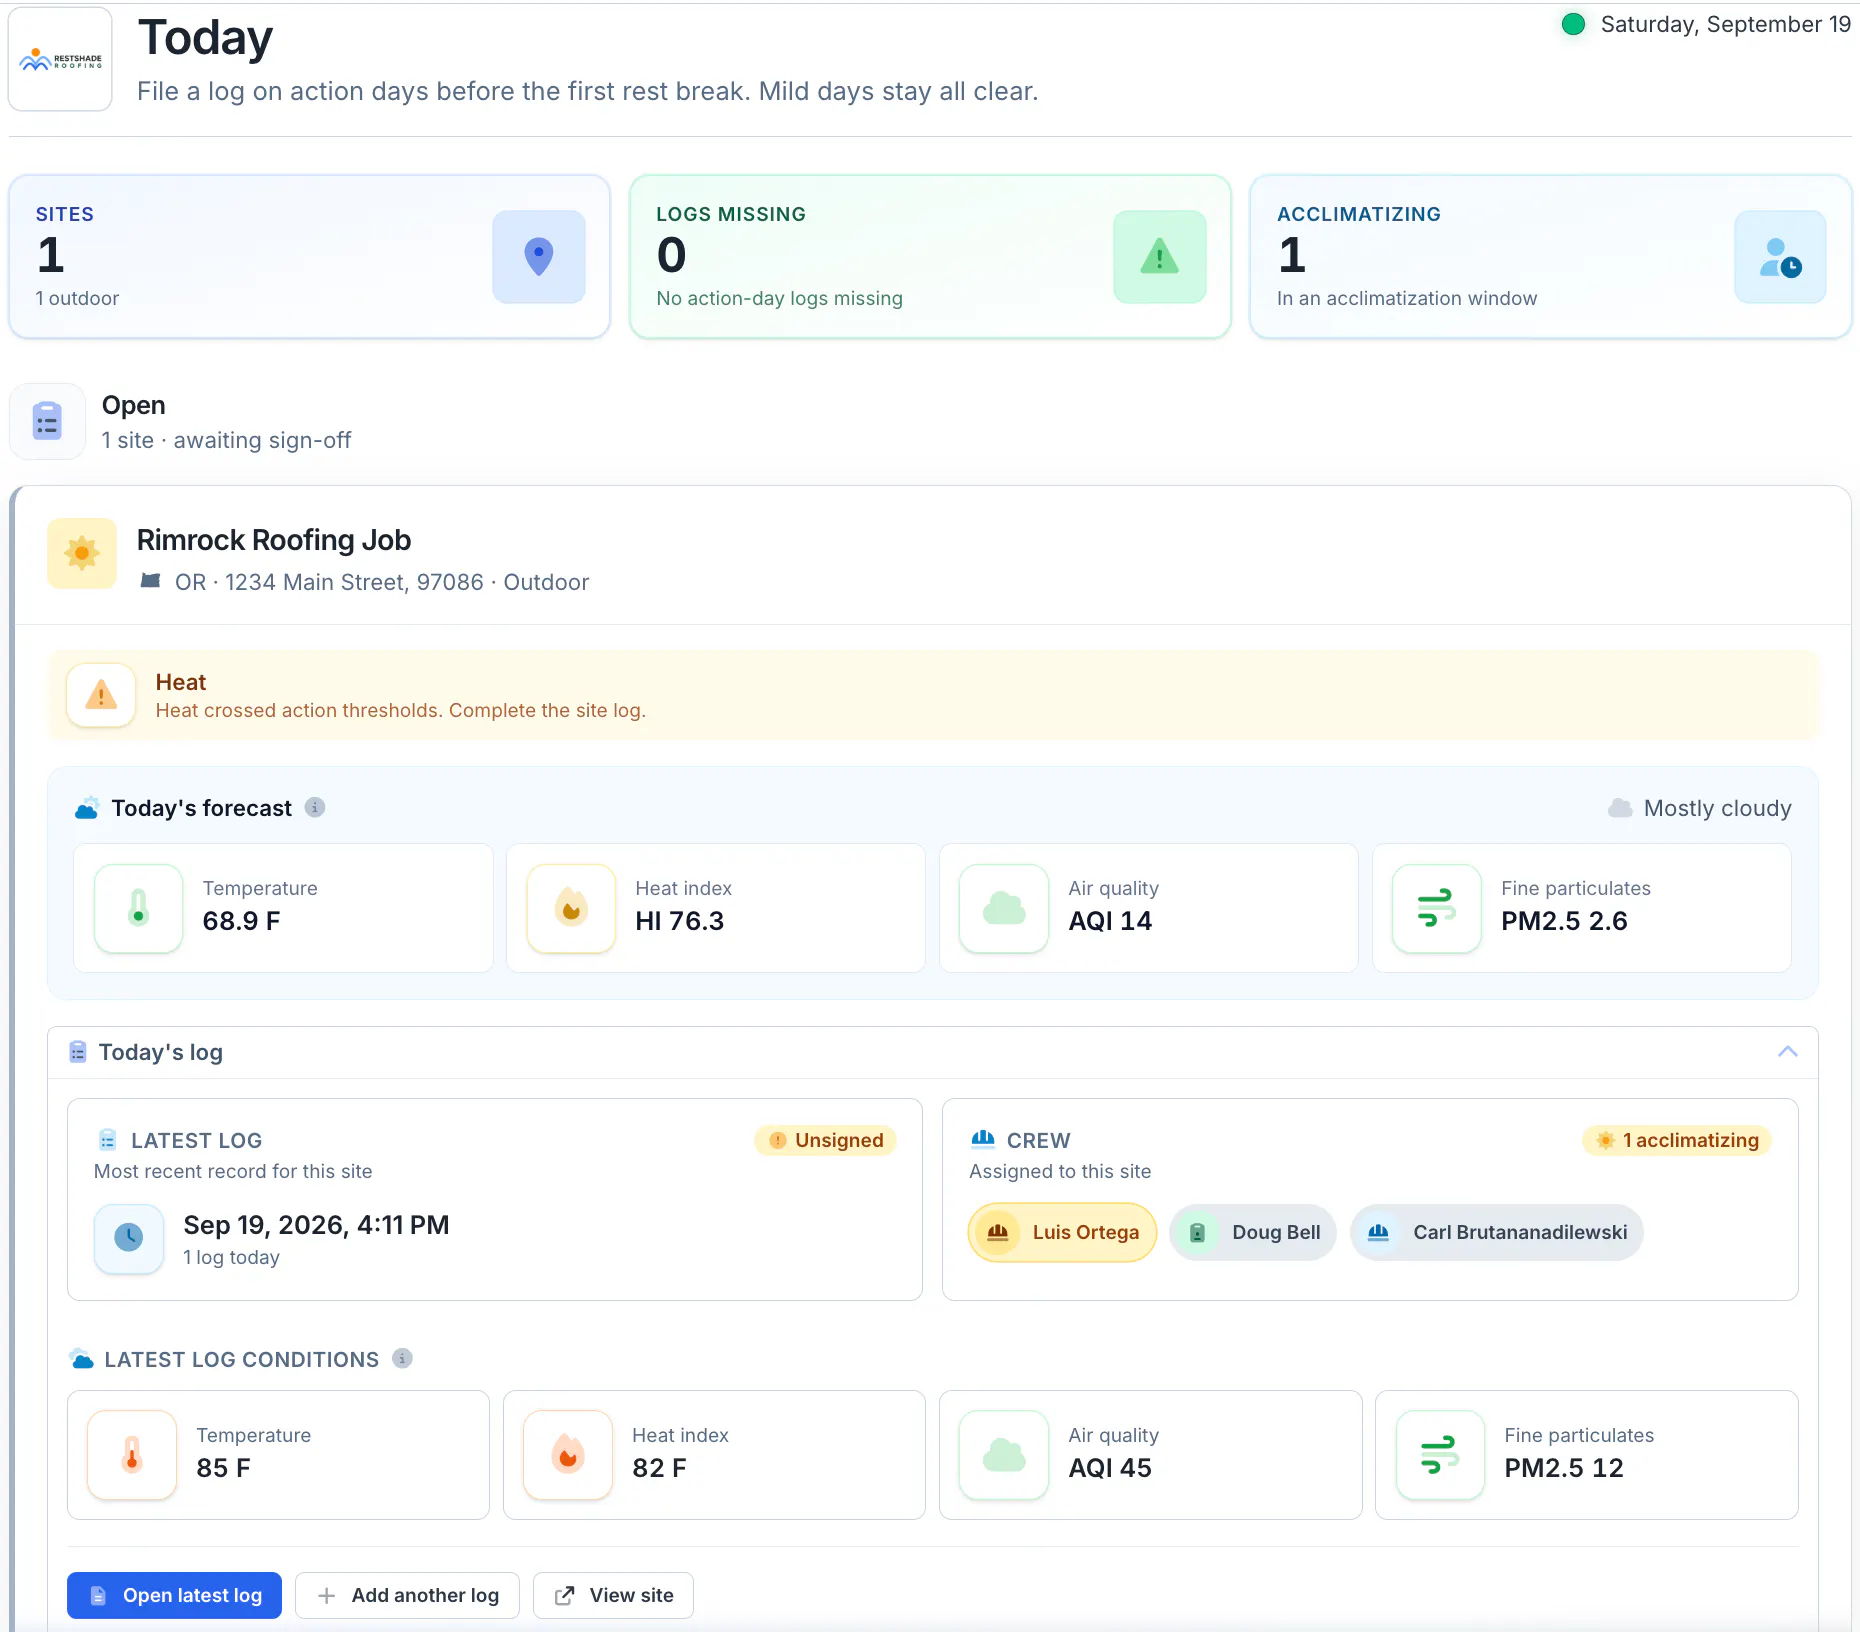Click the log conditions wind icon for PM2.5 12

pos(1440,1455)
